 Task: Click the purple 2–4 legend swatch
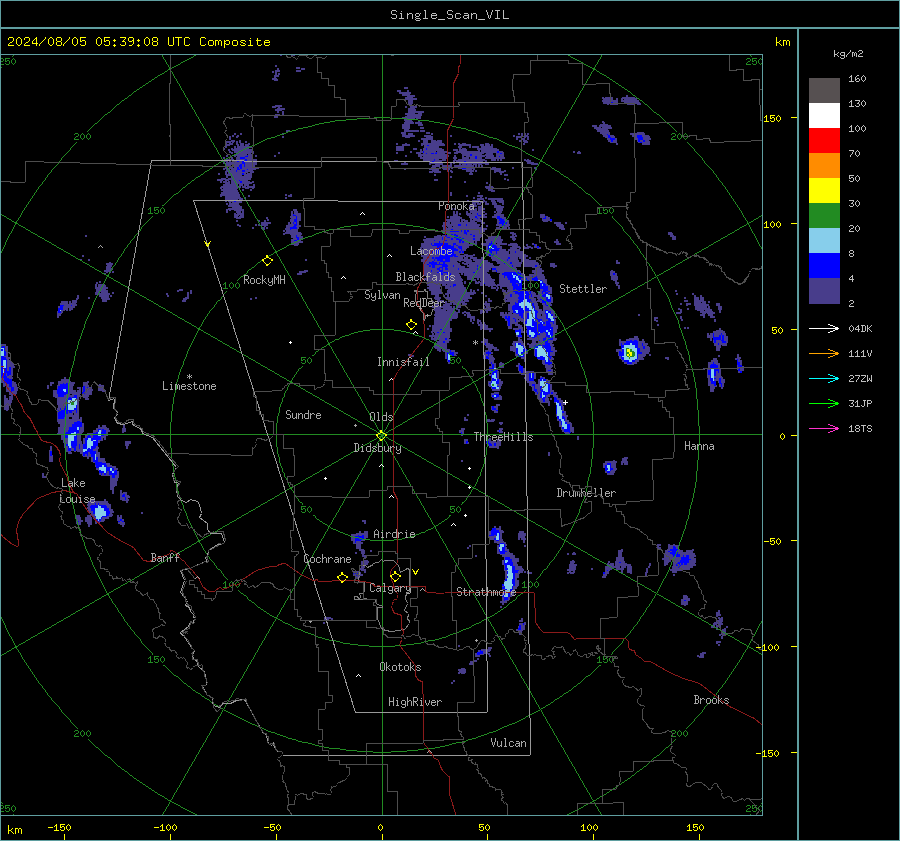824,290
